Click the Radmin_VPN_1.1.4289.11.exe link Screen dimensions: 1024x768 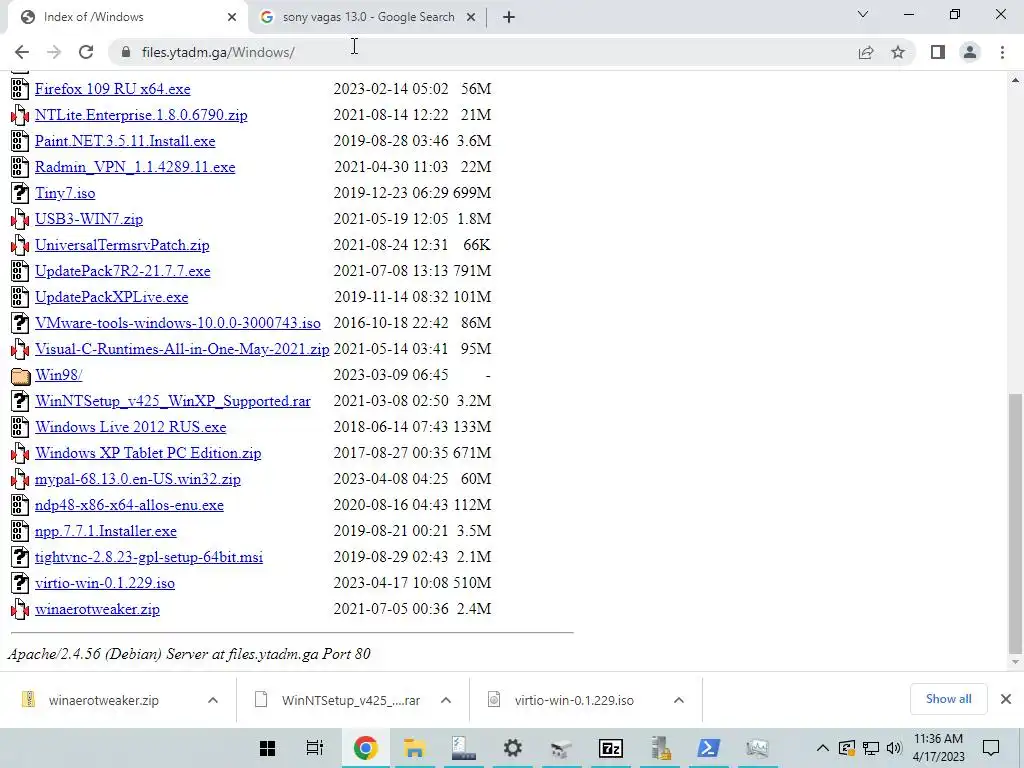[135, 167]
